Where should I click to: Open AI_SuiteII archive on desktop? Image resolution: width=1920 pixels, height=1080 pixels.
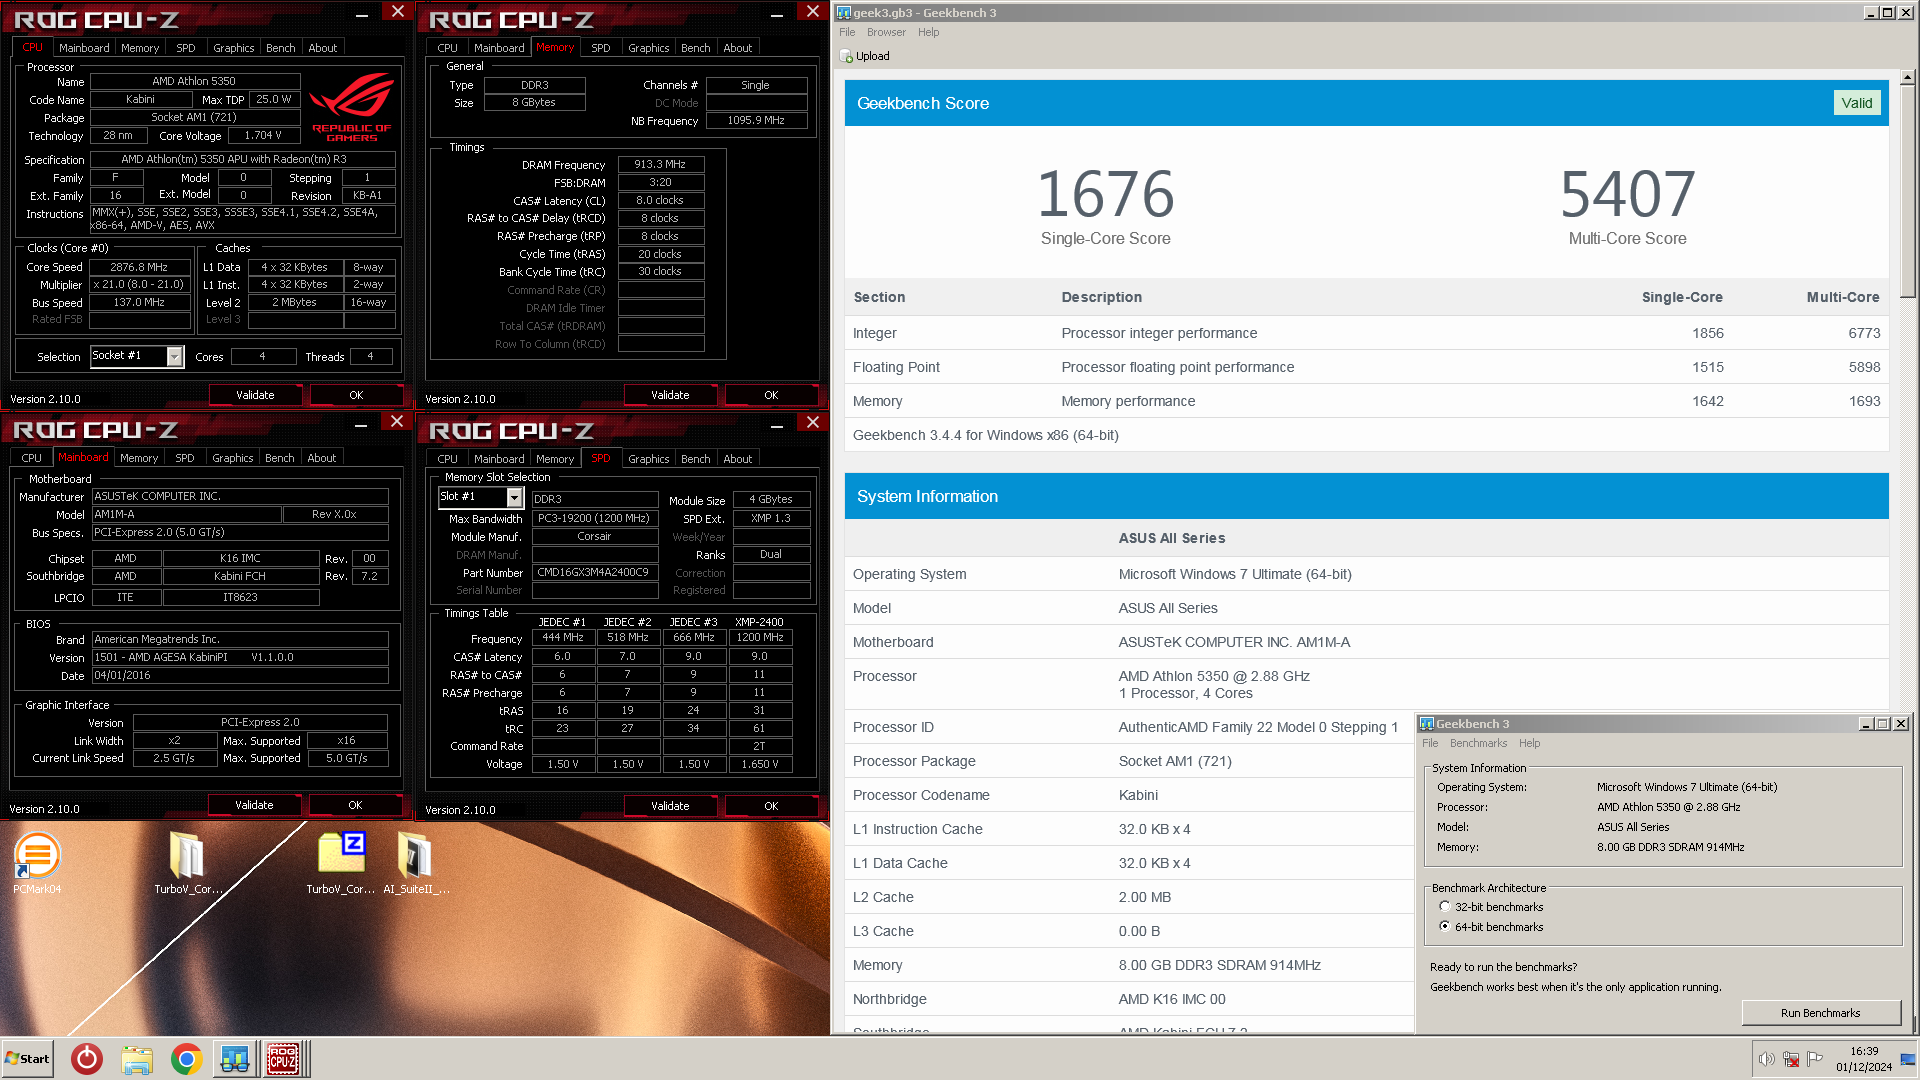coord(416,864)
